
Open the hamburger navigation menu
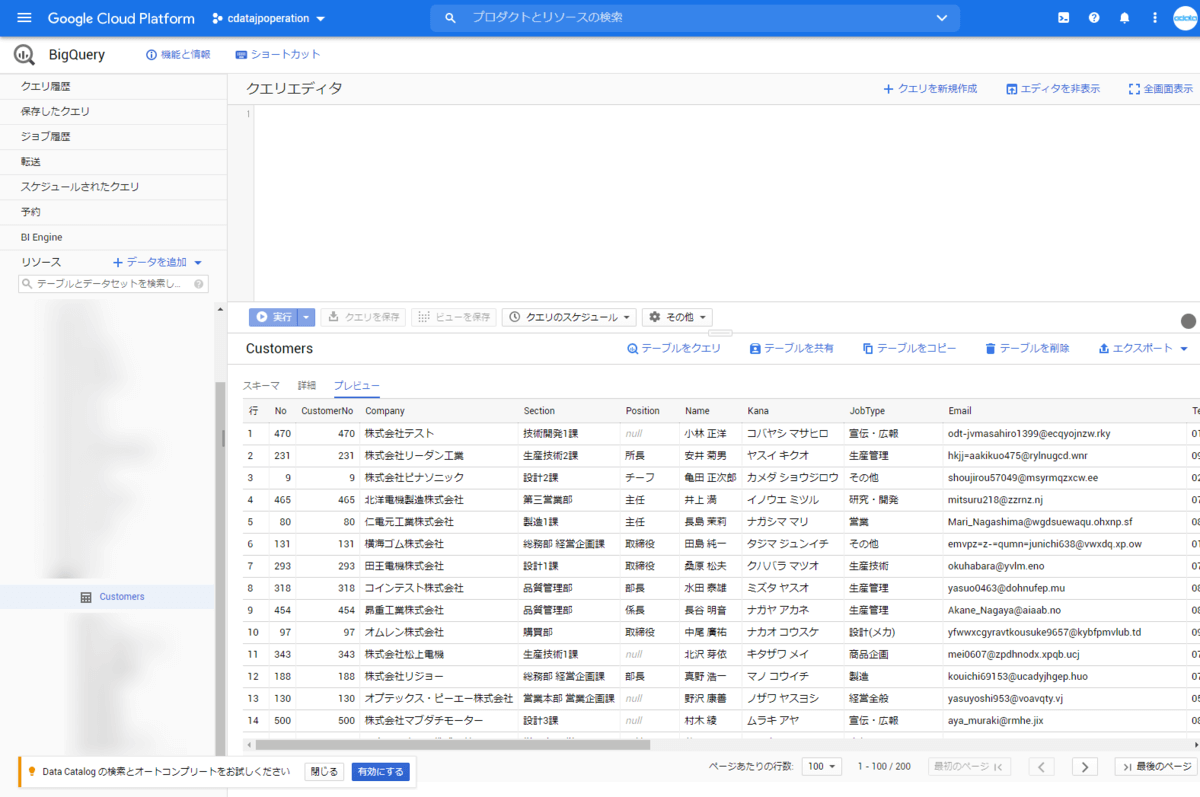(x=25, y=18)
